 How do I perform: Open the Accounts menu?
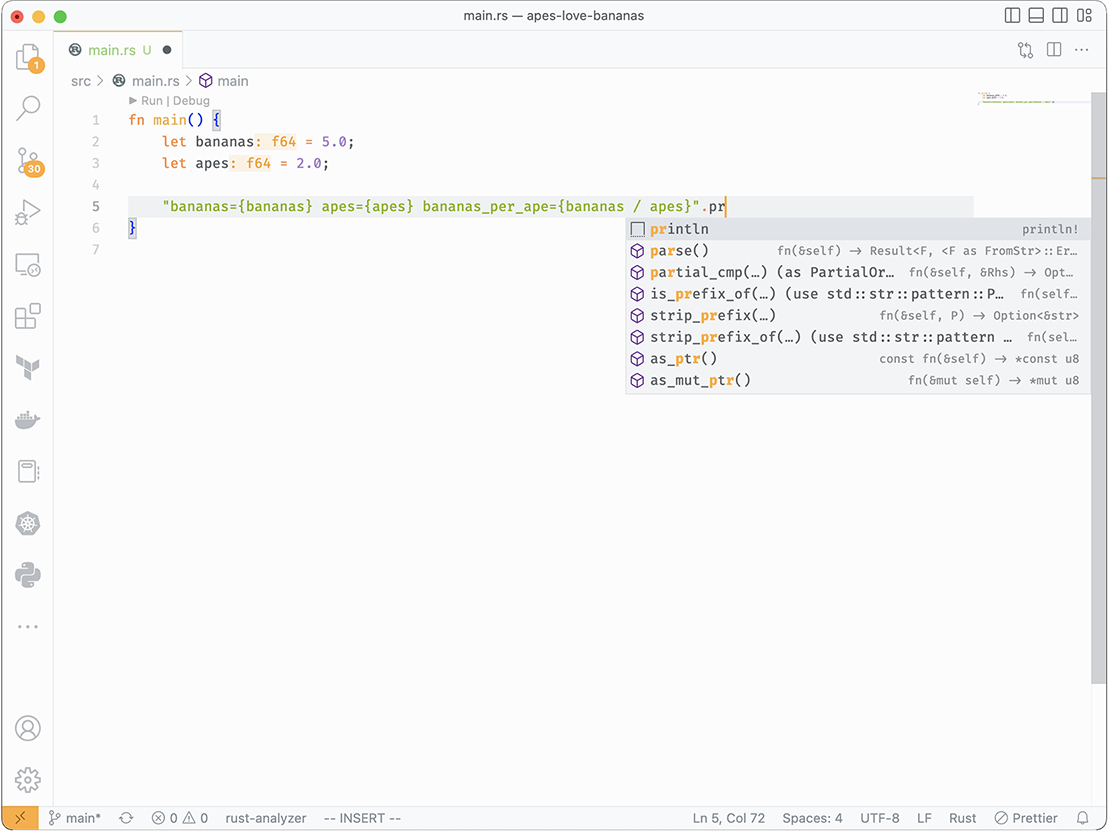[x=28, y=728]
